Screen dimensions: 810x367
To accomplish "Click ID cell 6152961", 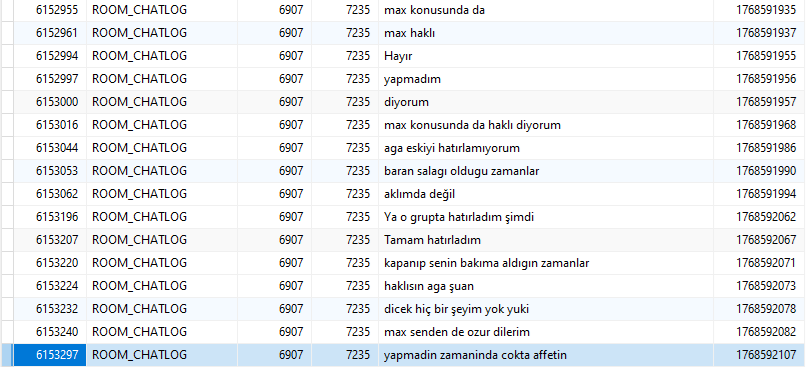I will pyautogui.click(x=50, y=33).
